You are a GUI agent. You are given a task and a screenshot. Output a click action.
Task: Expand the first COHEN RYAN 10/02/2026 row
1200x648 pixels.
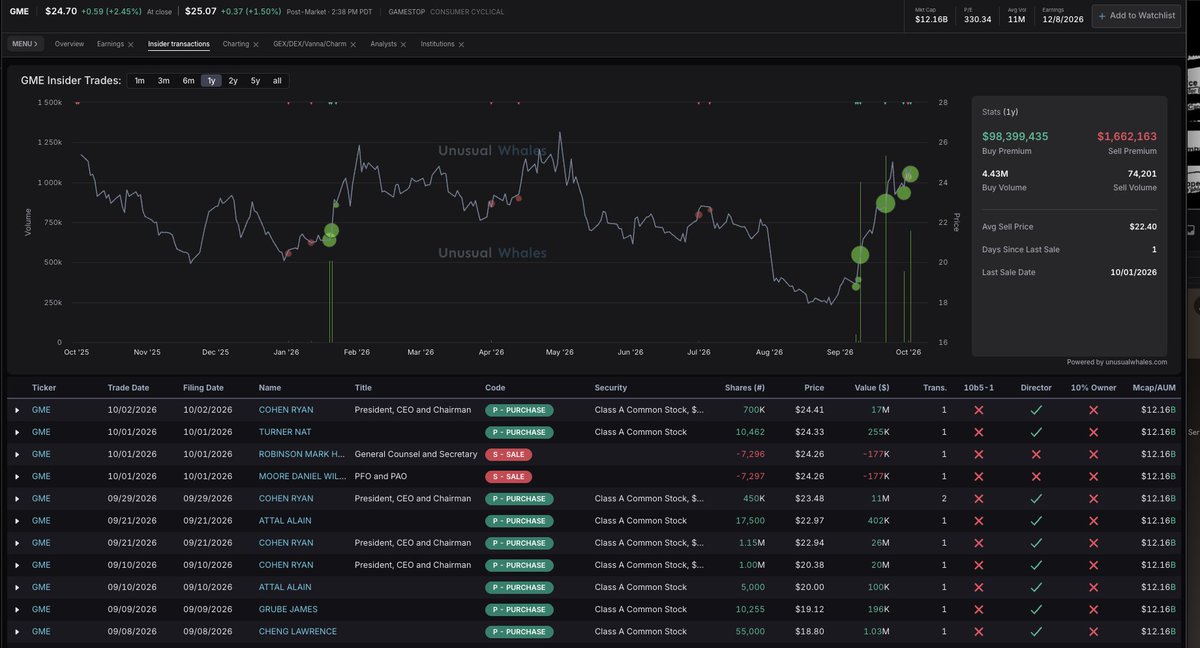point(17,410)
